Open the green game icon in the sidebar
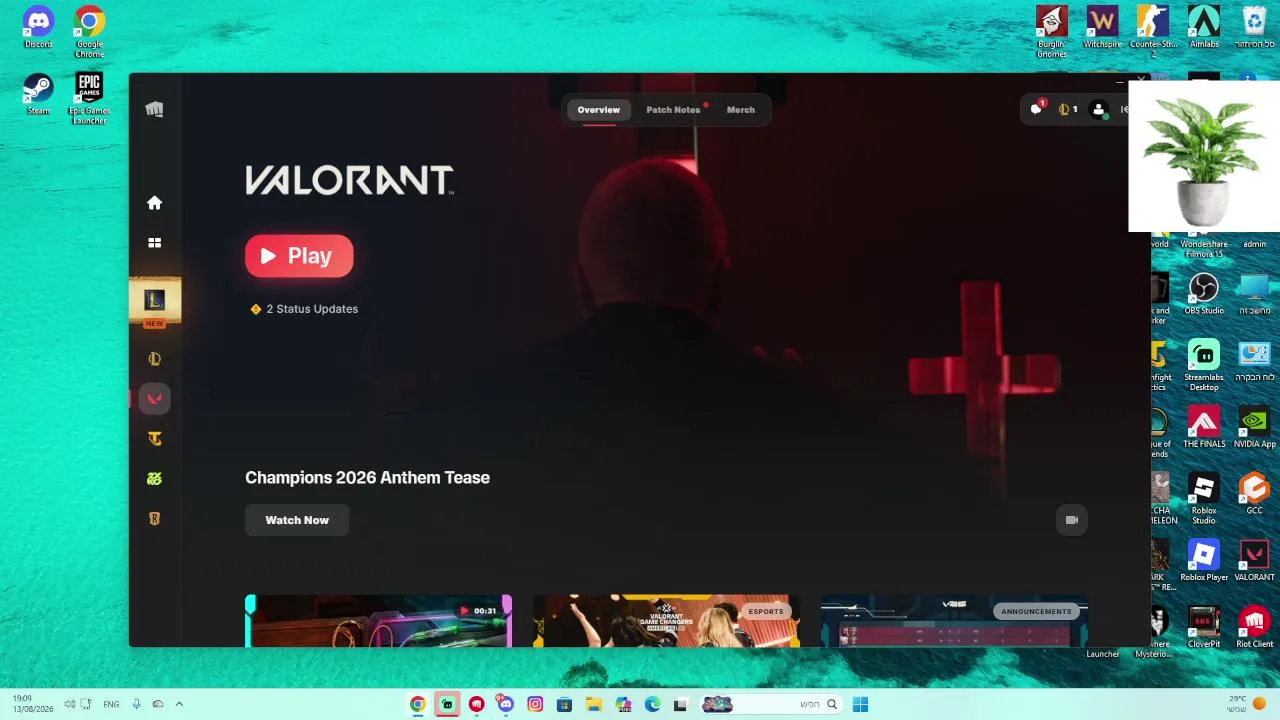 (154, 479)
